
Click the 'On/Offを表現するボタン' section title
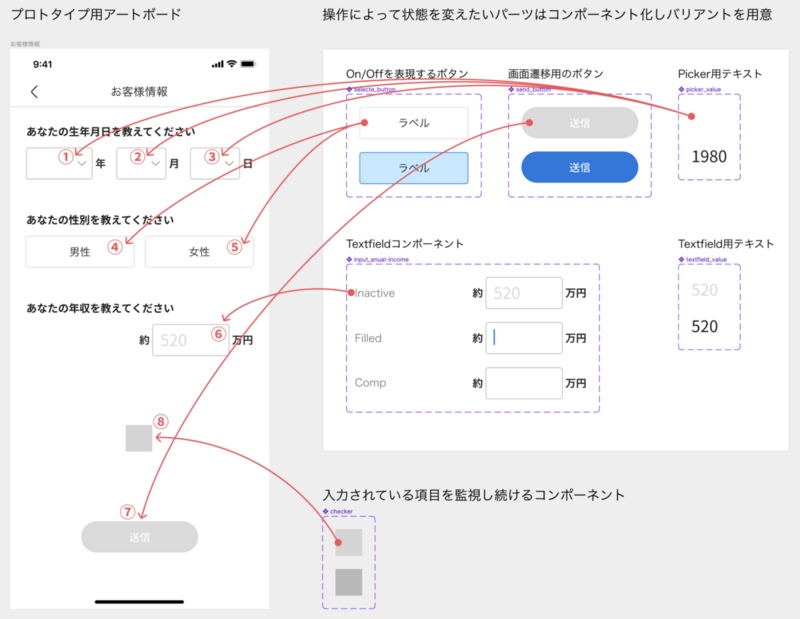[407, 74]
